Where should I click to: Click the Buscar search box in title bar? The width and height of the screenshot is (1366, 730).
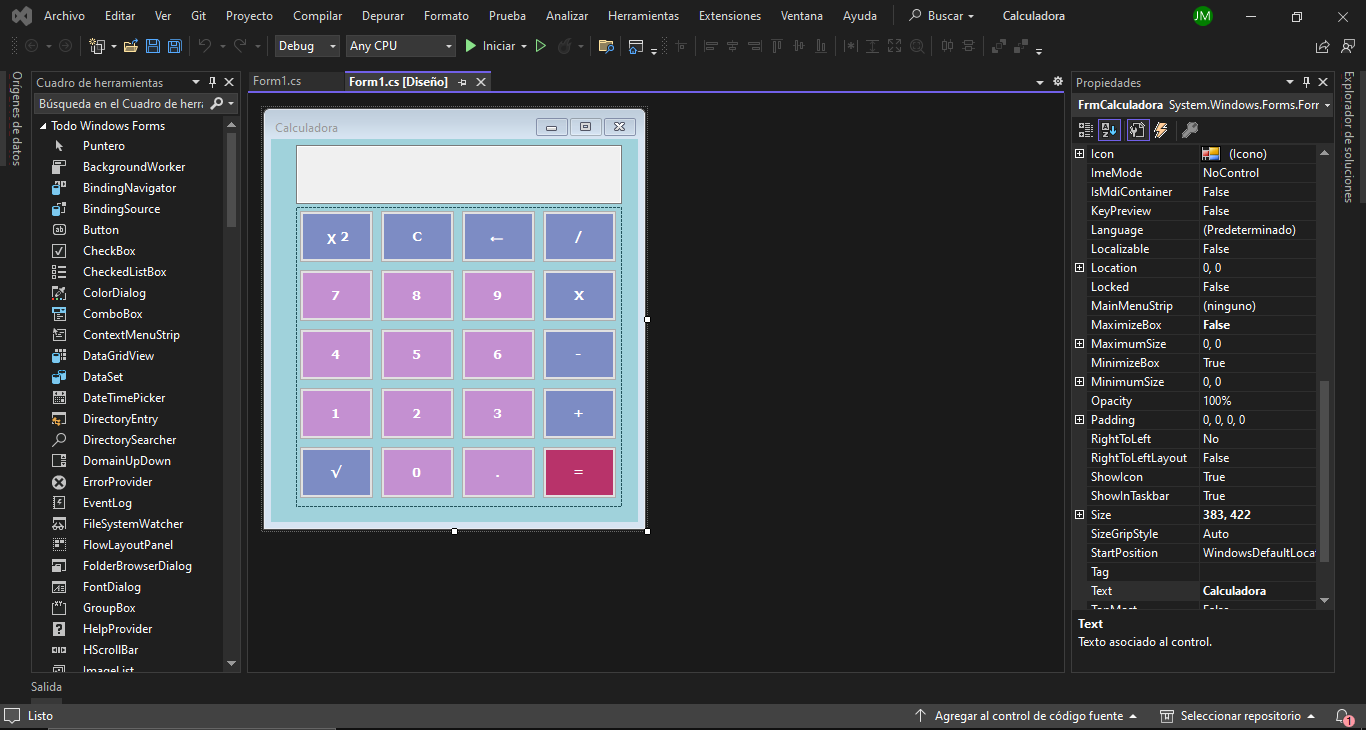942,16
